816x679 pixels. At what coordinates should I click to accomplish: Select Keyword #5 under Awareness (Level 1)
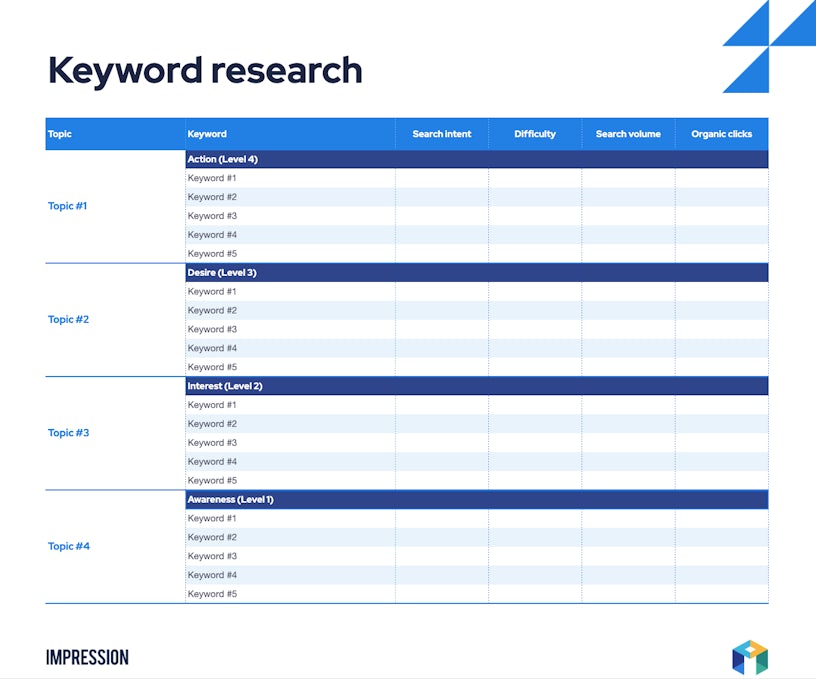[x=212, y=594]
